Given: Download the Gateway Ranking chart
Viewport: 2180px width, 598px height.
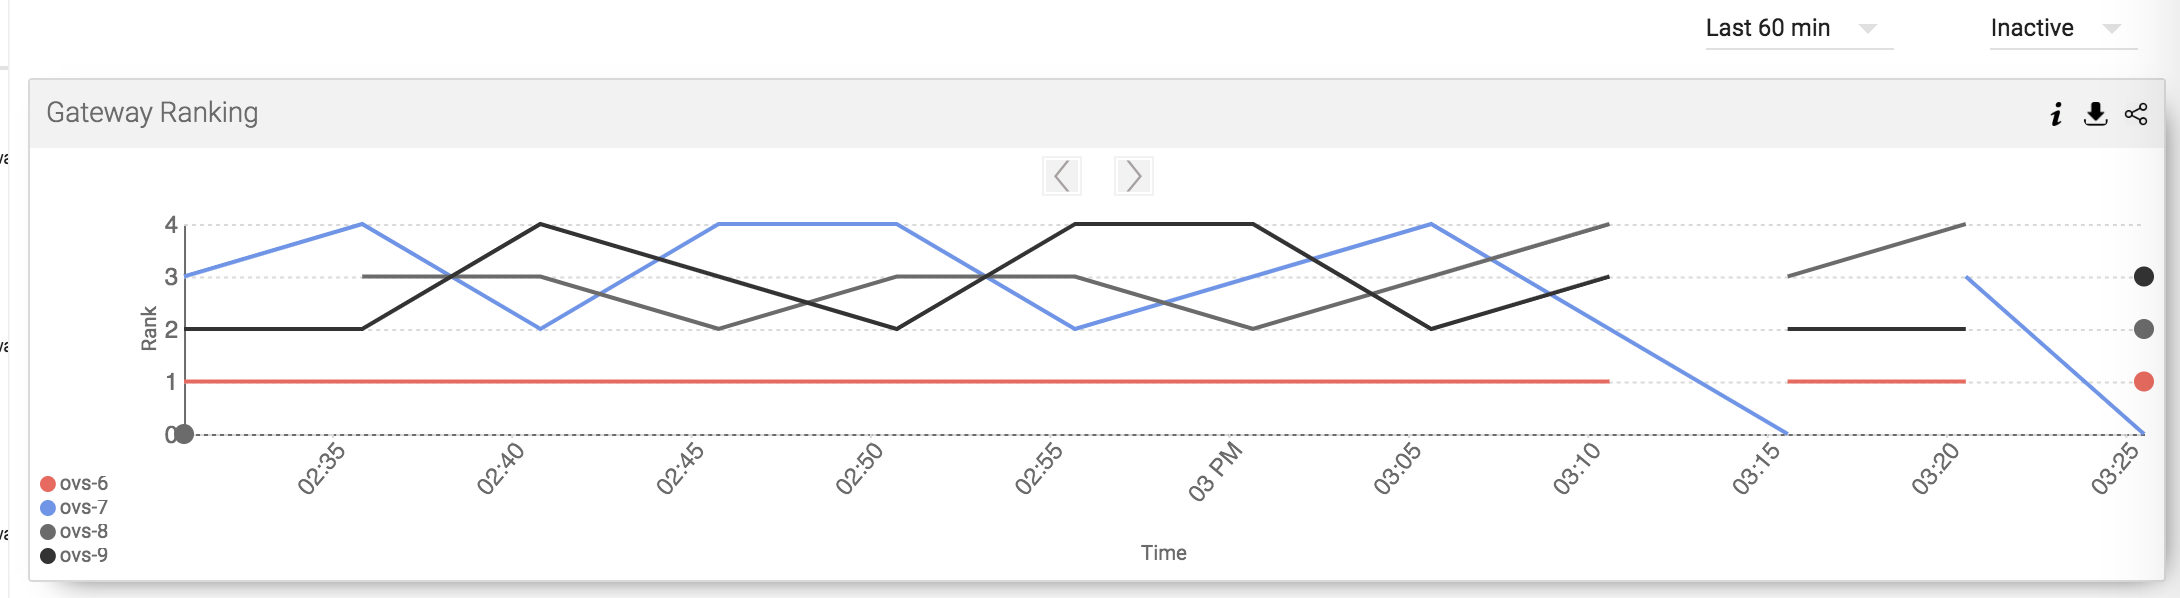Looking at the screenshot, I should [x=2094, y=116].
